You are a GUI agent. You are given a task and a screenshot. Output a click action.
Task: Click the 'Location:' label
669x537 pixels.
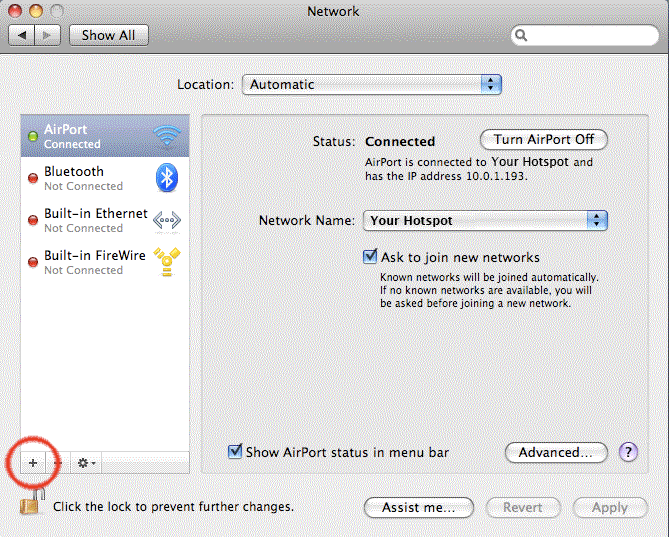click(x=206, y=84)
